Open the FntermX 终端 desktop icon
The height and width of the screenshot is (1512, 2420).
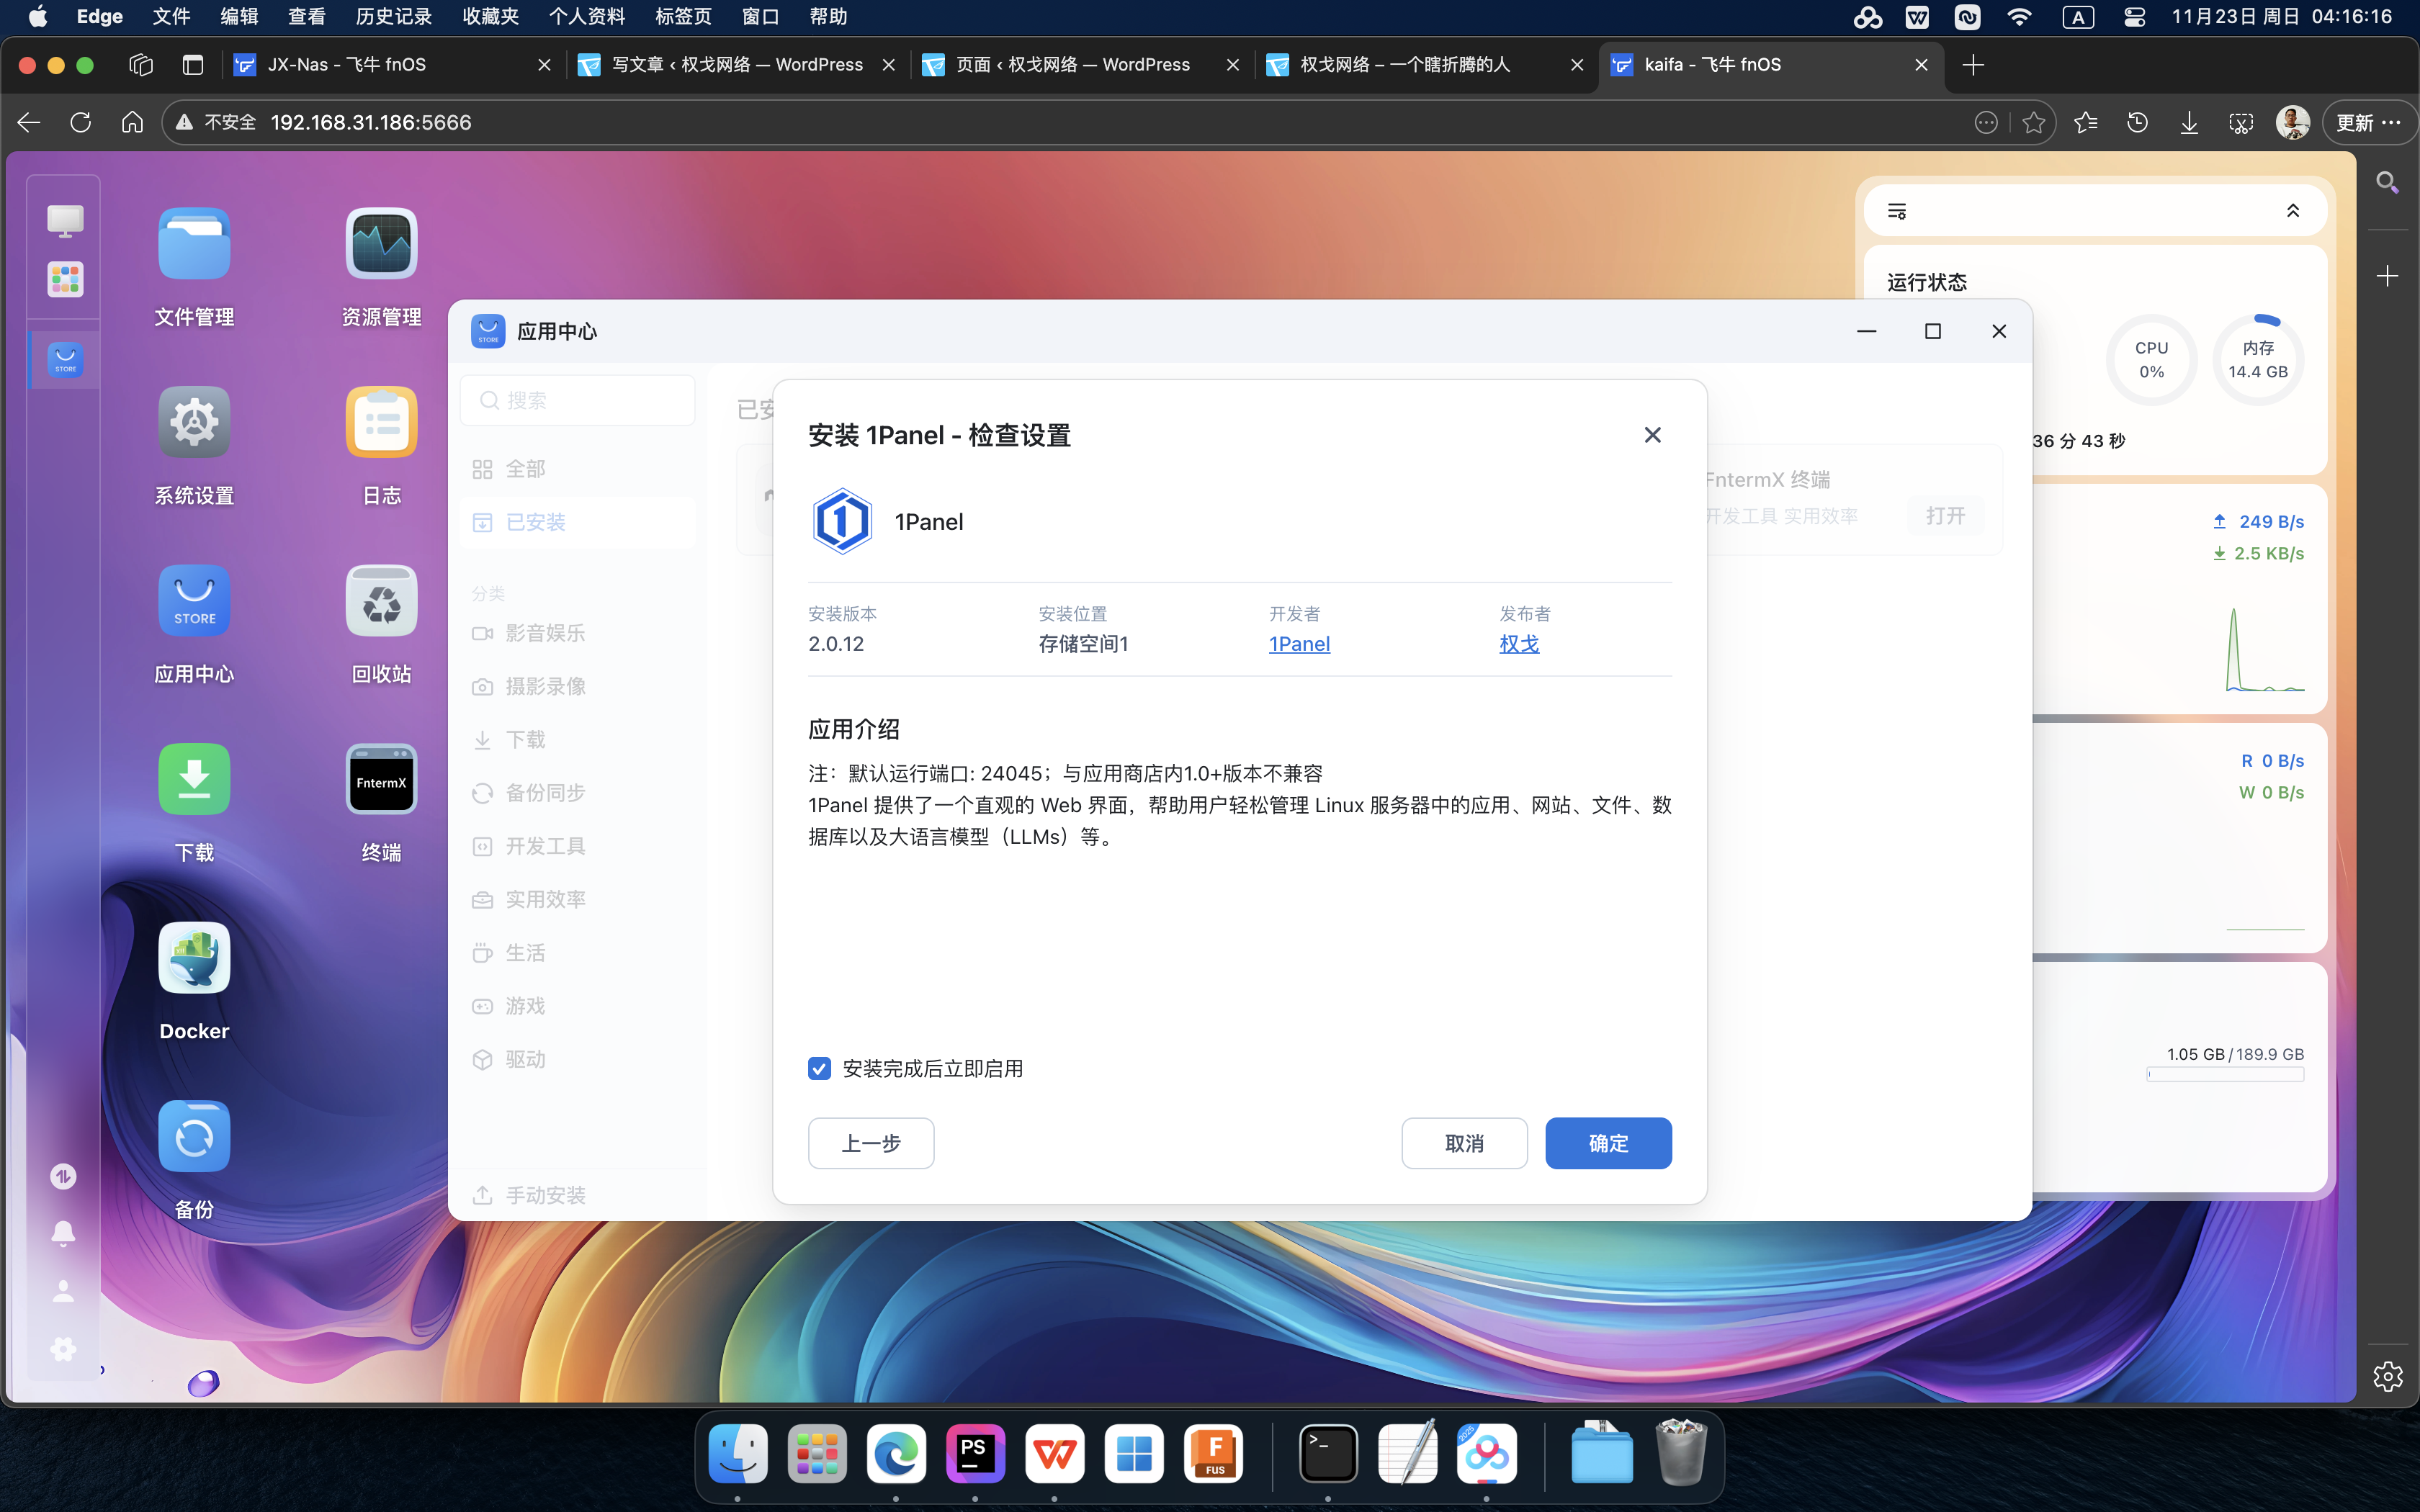(x=380, y=779)
